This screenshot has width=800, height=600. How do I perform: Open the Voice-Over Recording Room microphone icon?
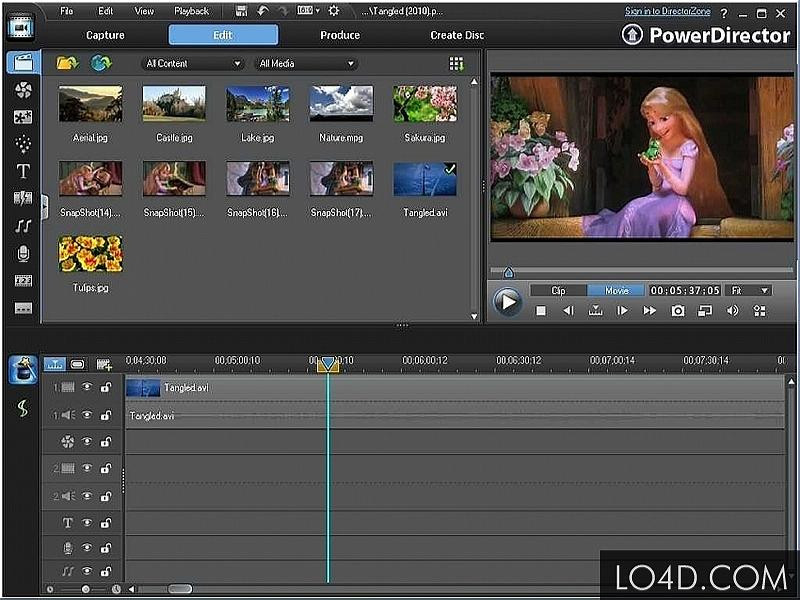22,254
